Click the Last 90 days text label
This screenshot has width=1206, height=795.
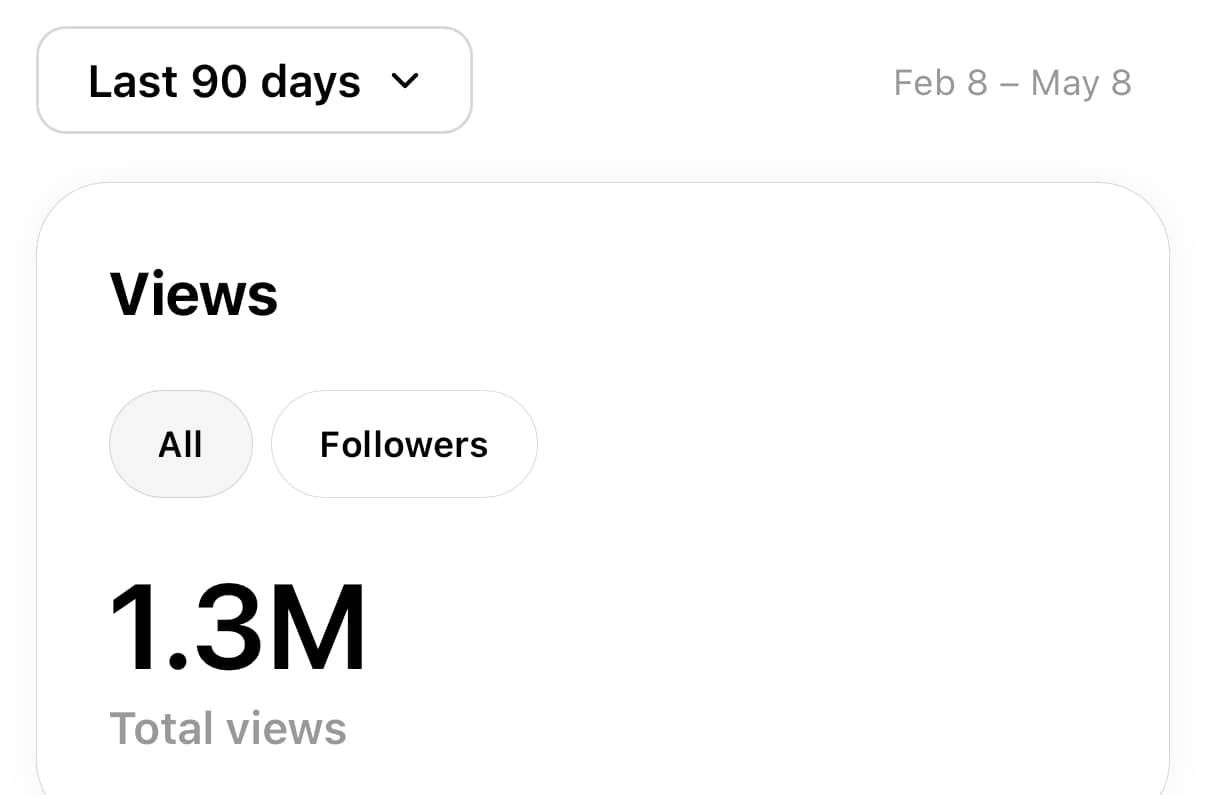(224, 81)
